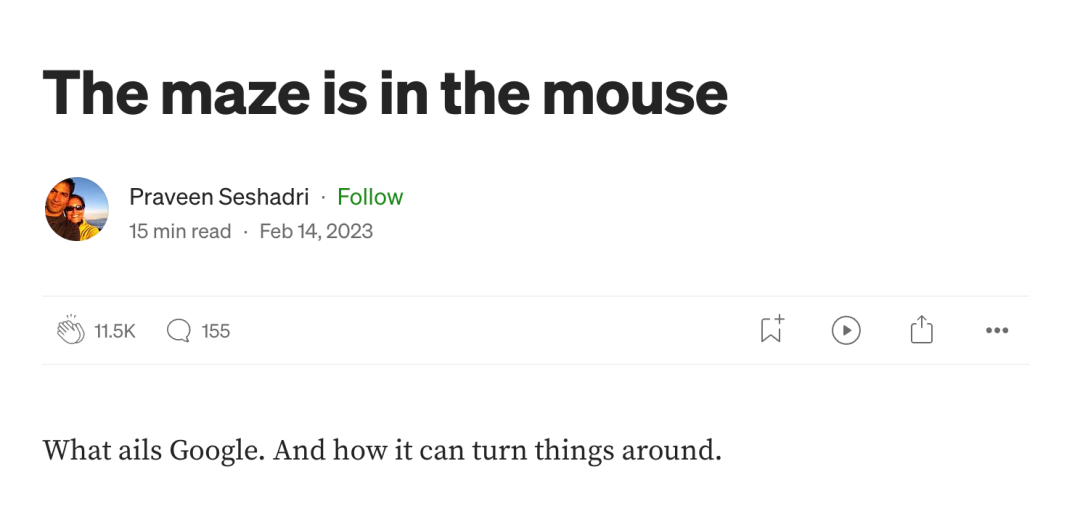Click the word "around" ending the subtitle
Image resolution: width=1080 pixels, height=514 pixels.
coord(669,451)
